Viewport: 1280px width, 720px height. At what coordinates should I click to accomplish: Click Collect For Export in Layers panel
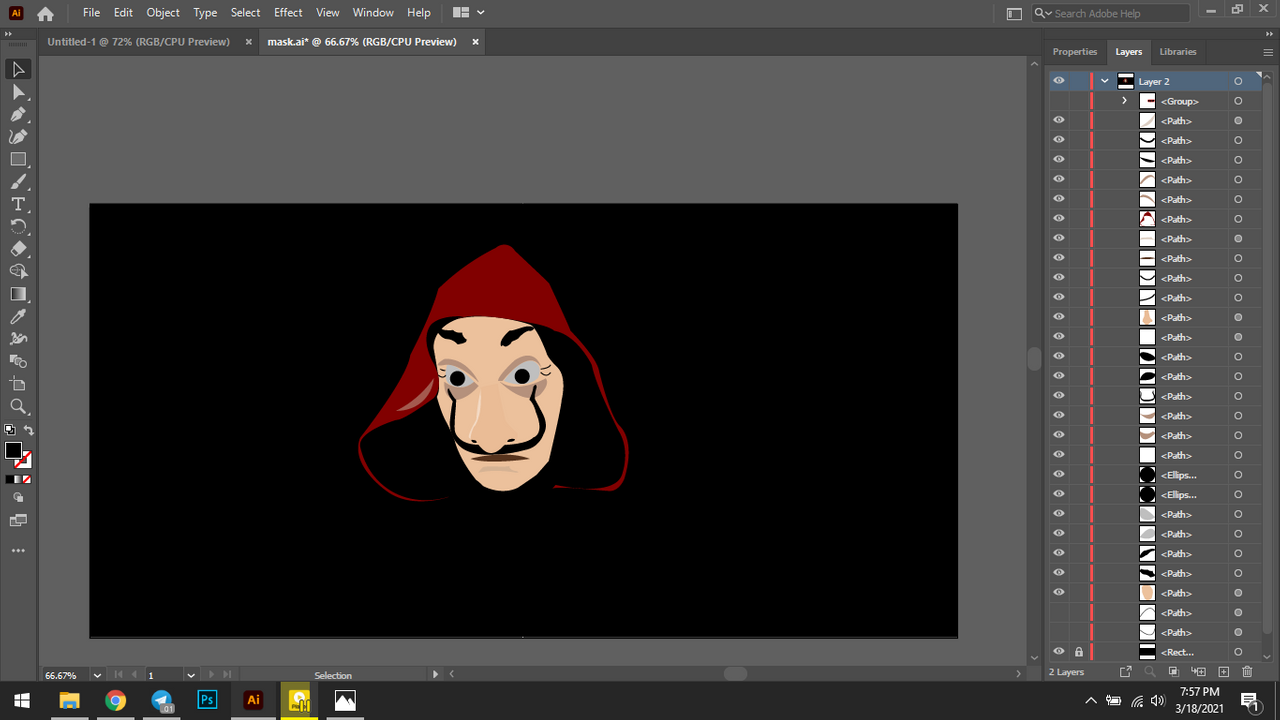pos(1125,672)
